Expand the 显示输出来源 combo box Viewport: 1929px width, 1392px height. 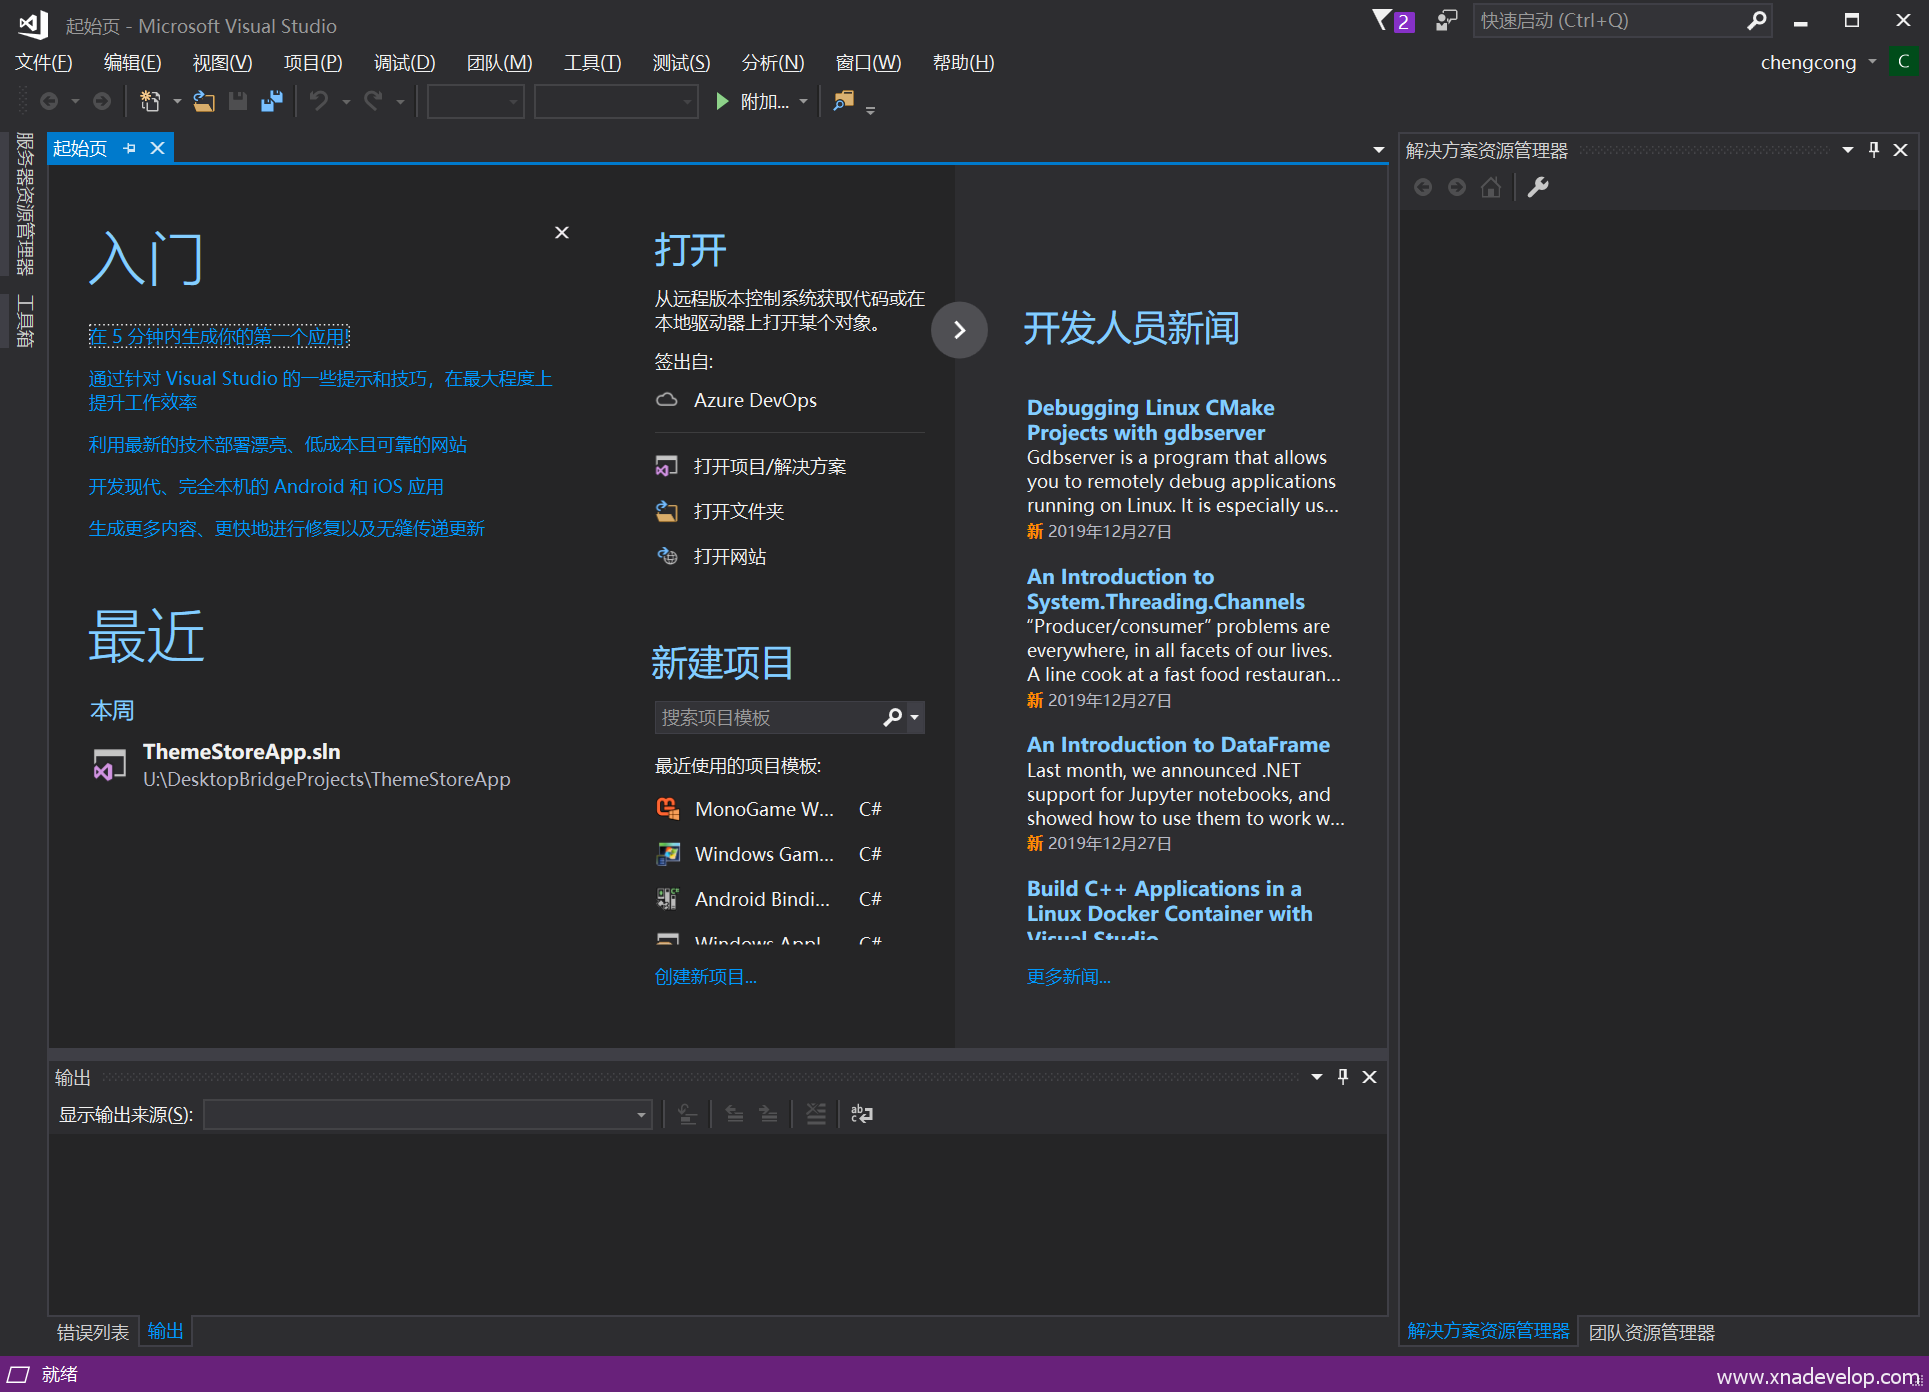(641, 1114)
